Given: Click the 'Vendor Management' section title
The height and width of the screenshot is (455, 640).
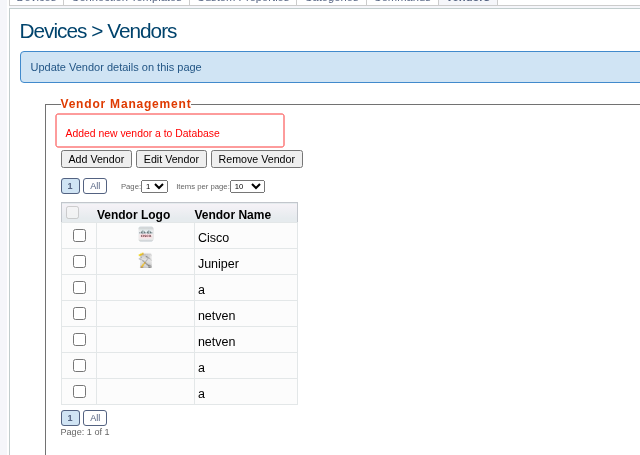Looking at the screenshot, I should click(126, 104).
